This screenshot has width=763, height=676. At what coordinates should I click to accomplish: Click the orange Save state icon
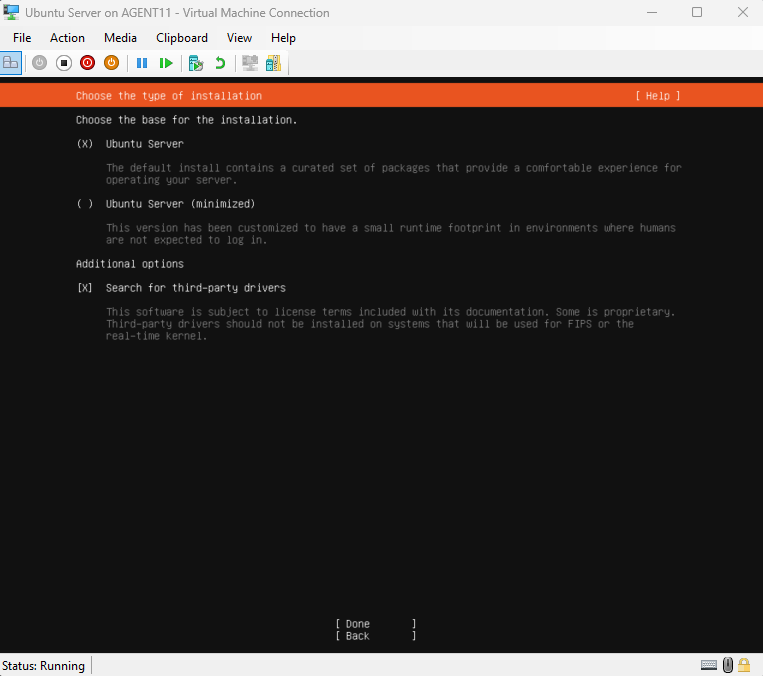[x=111, y=63]
